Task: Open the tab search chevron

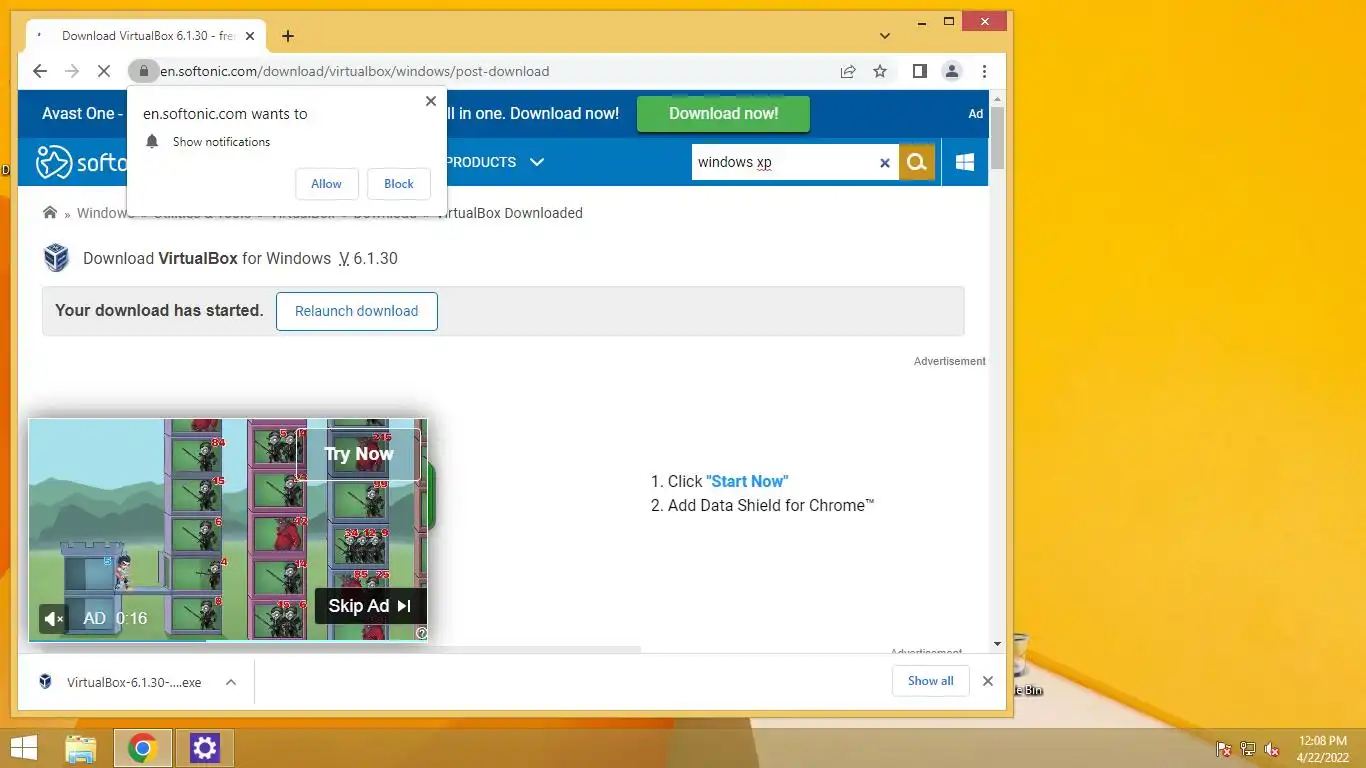Action: (x=885, y=36)
